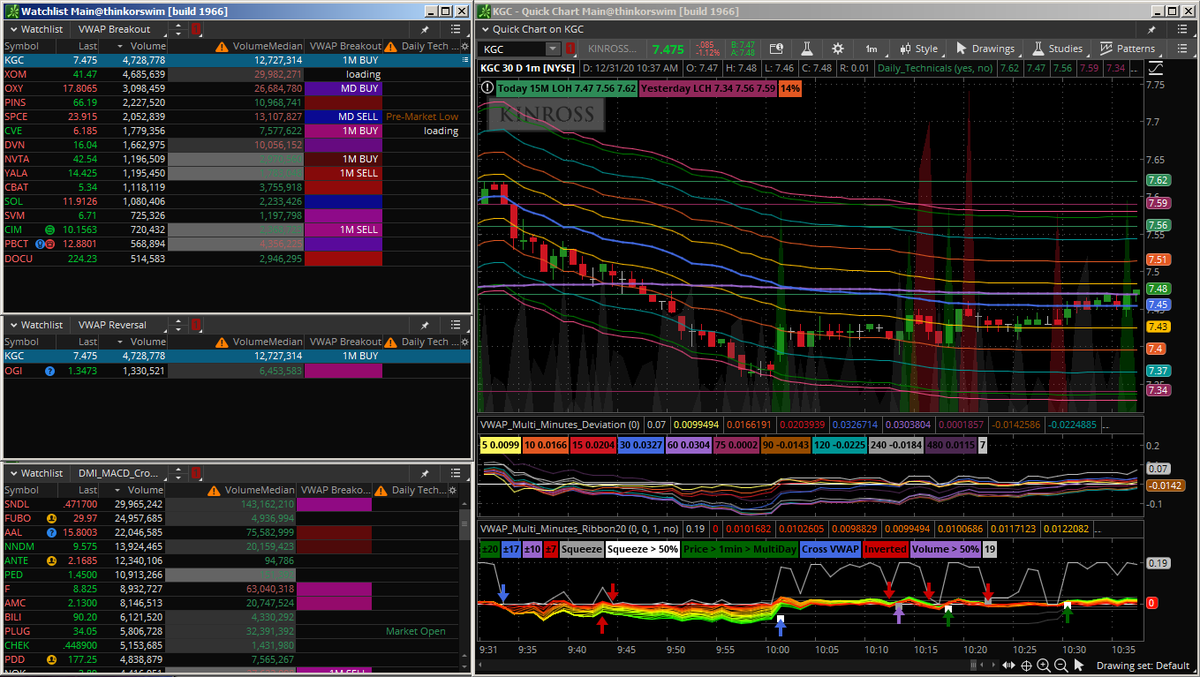Select DOCU symbol in watchlist
1200x677 pixels.
pos(19,258)
